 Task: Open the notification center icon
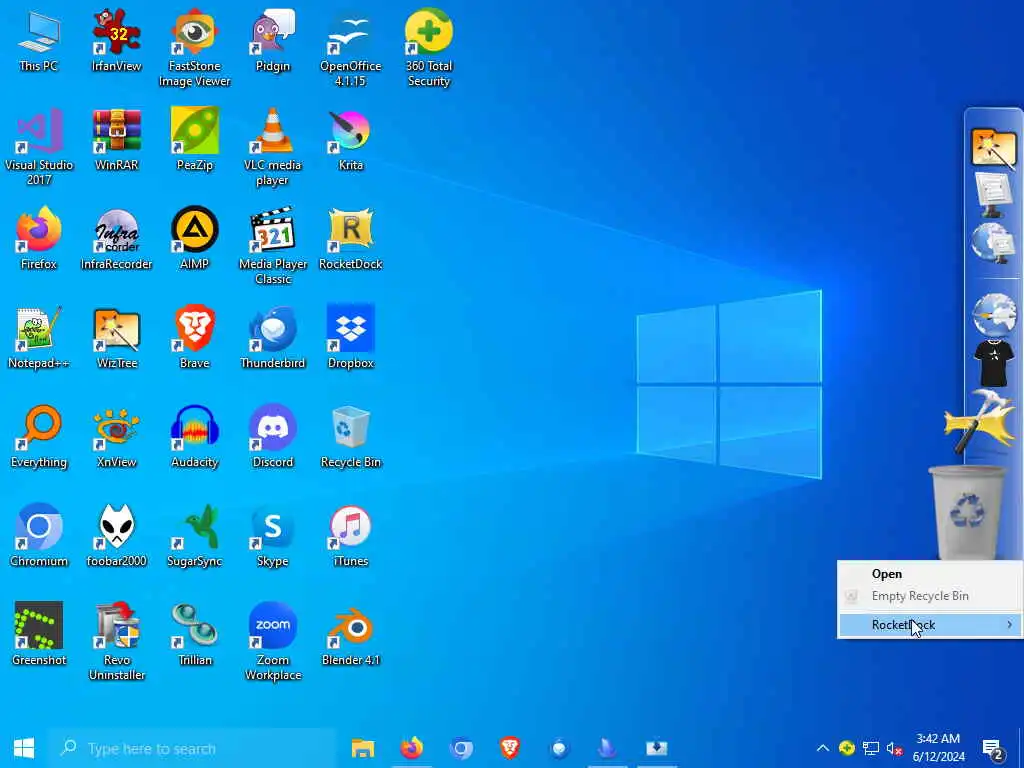pos(993,748)
